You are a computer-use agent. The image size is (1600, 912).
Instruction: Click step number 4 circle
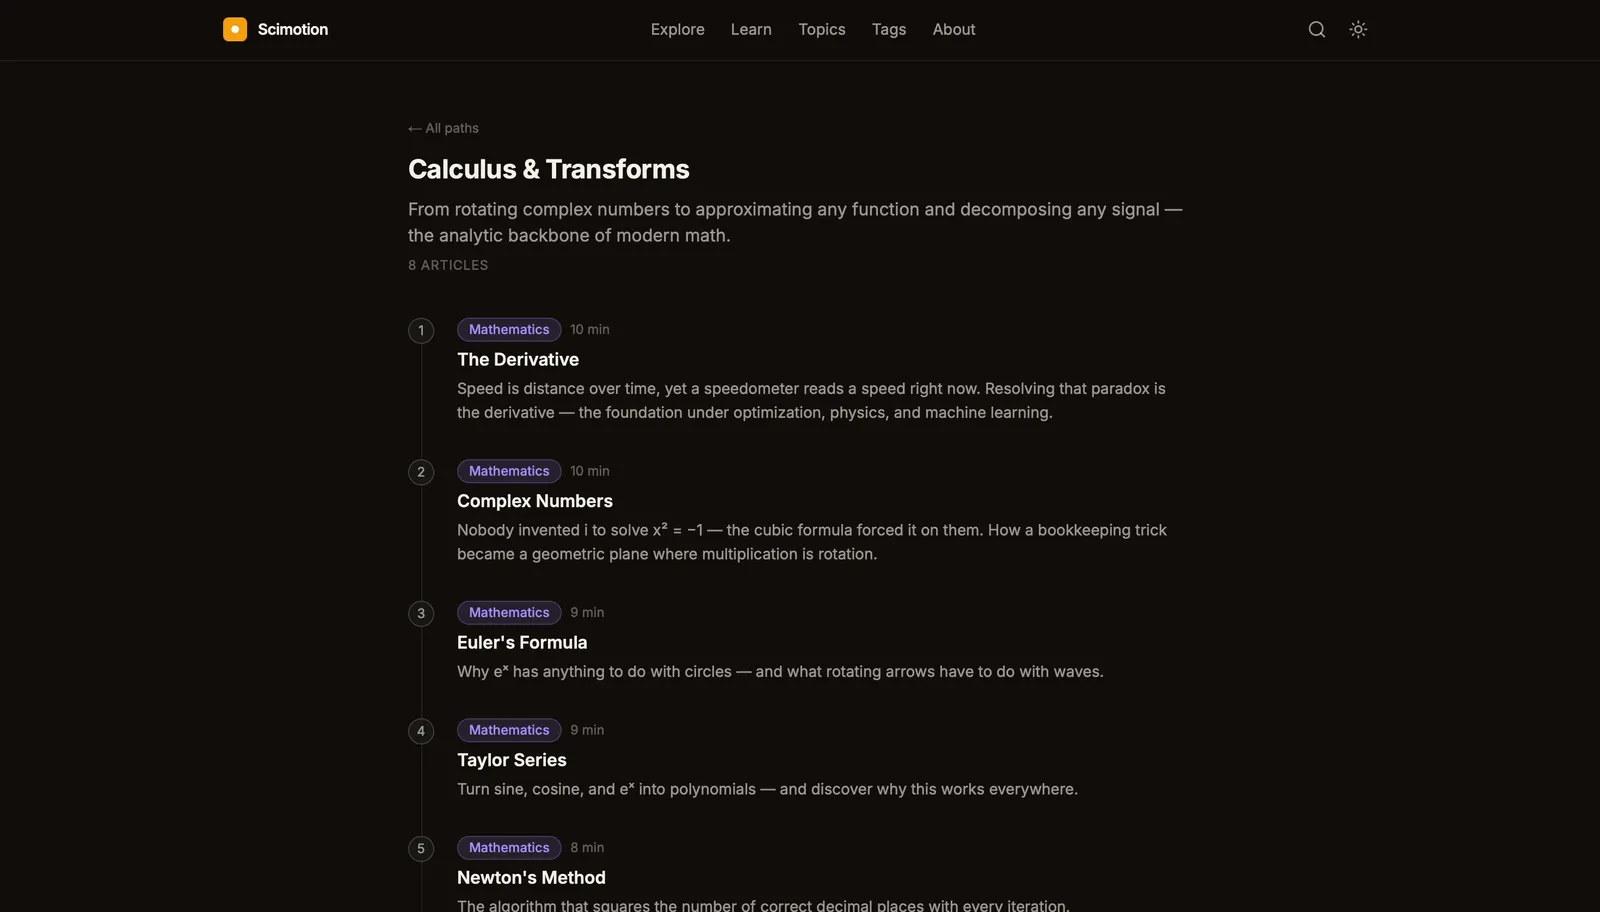click(x=421, y=731)
